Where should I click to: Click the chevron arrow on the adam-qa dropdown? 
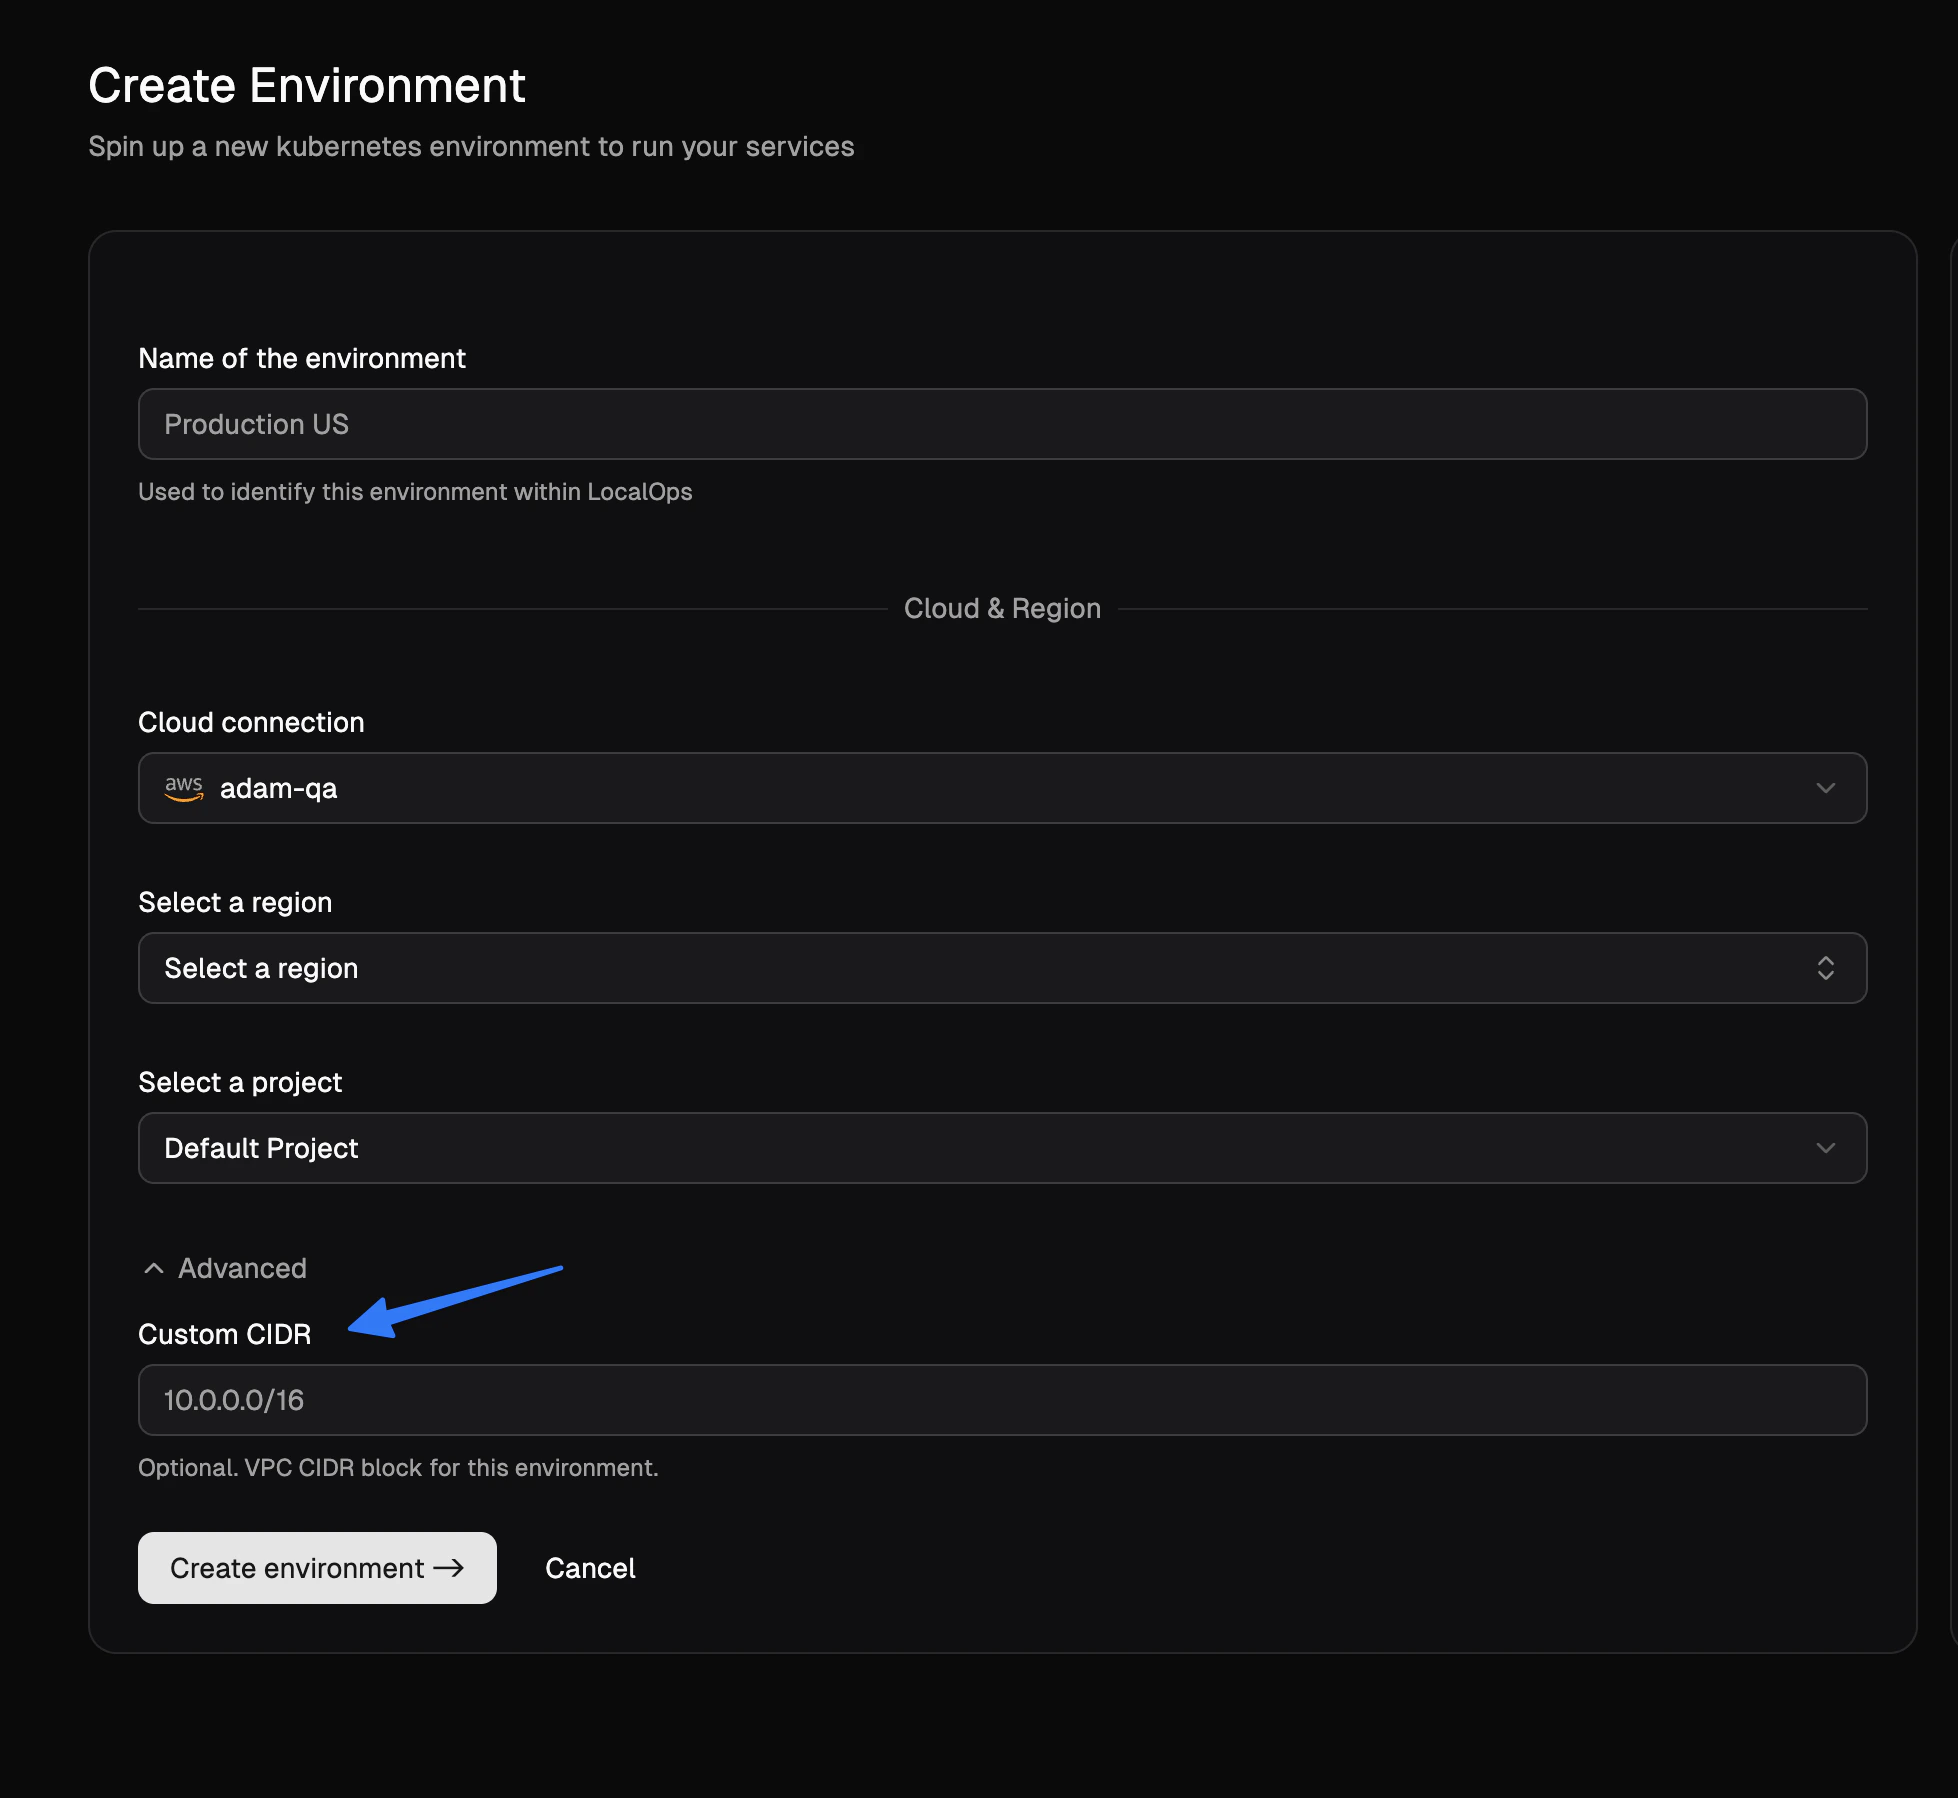1825,788
